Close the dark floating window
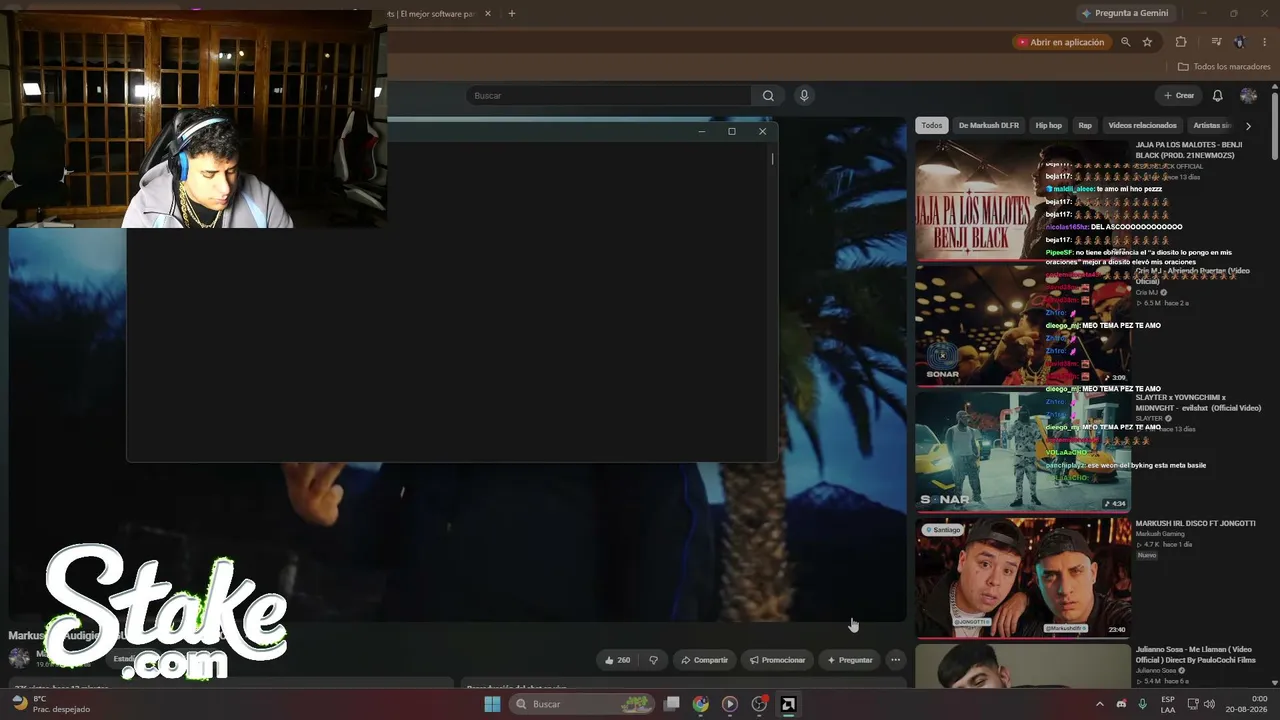This screenshot has height=720, width=1280. click(762, 131)
